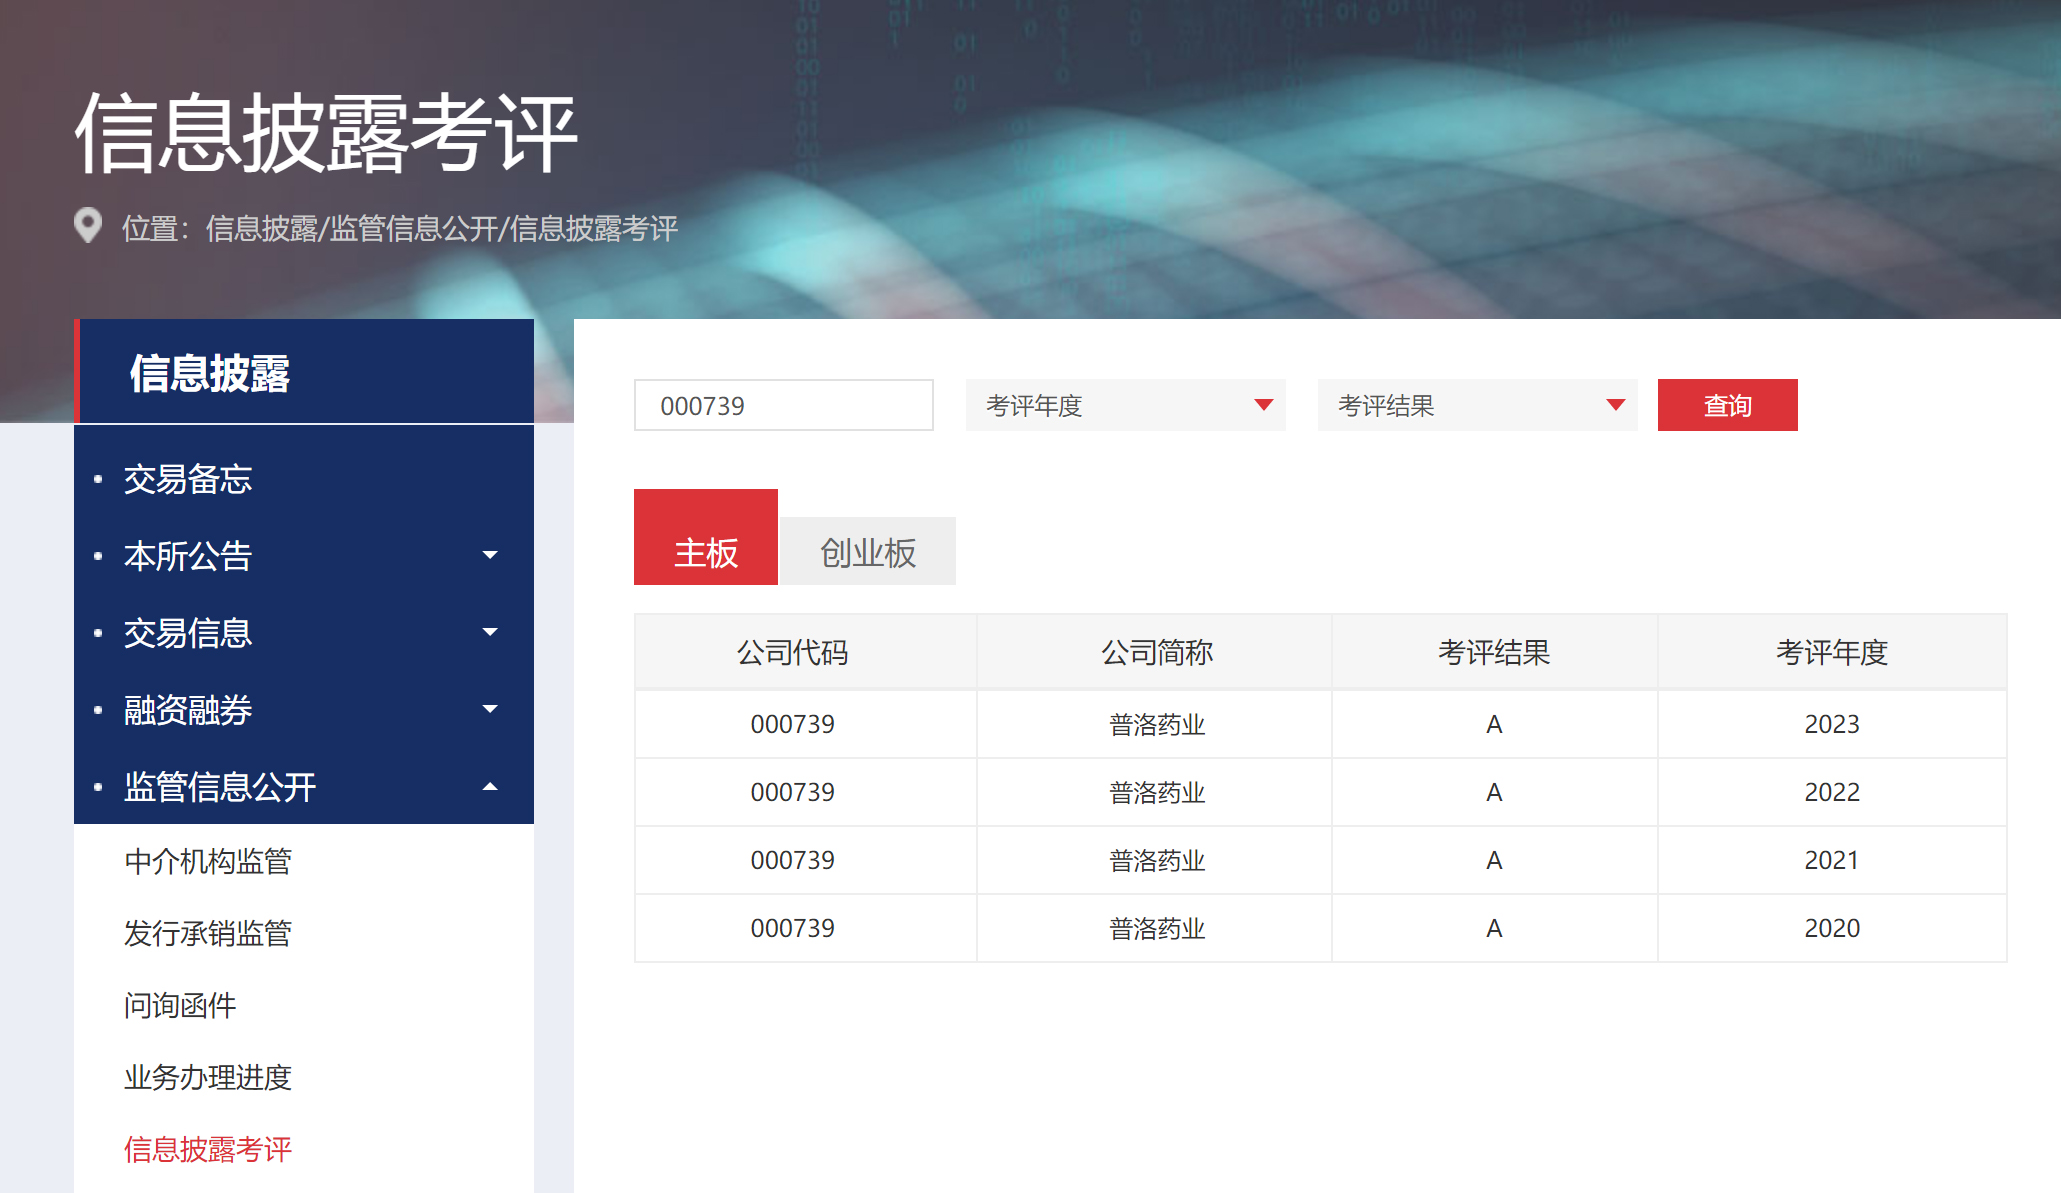Click the location pin icon in breadcrumb
The height and width of the screenshot is (1193, 2061).
coord(88,225)
